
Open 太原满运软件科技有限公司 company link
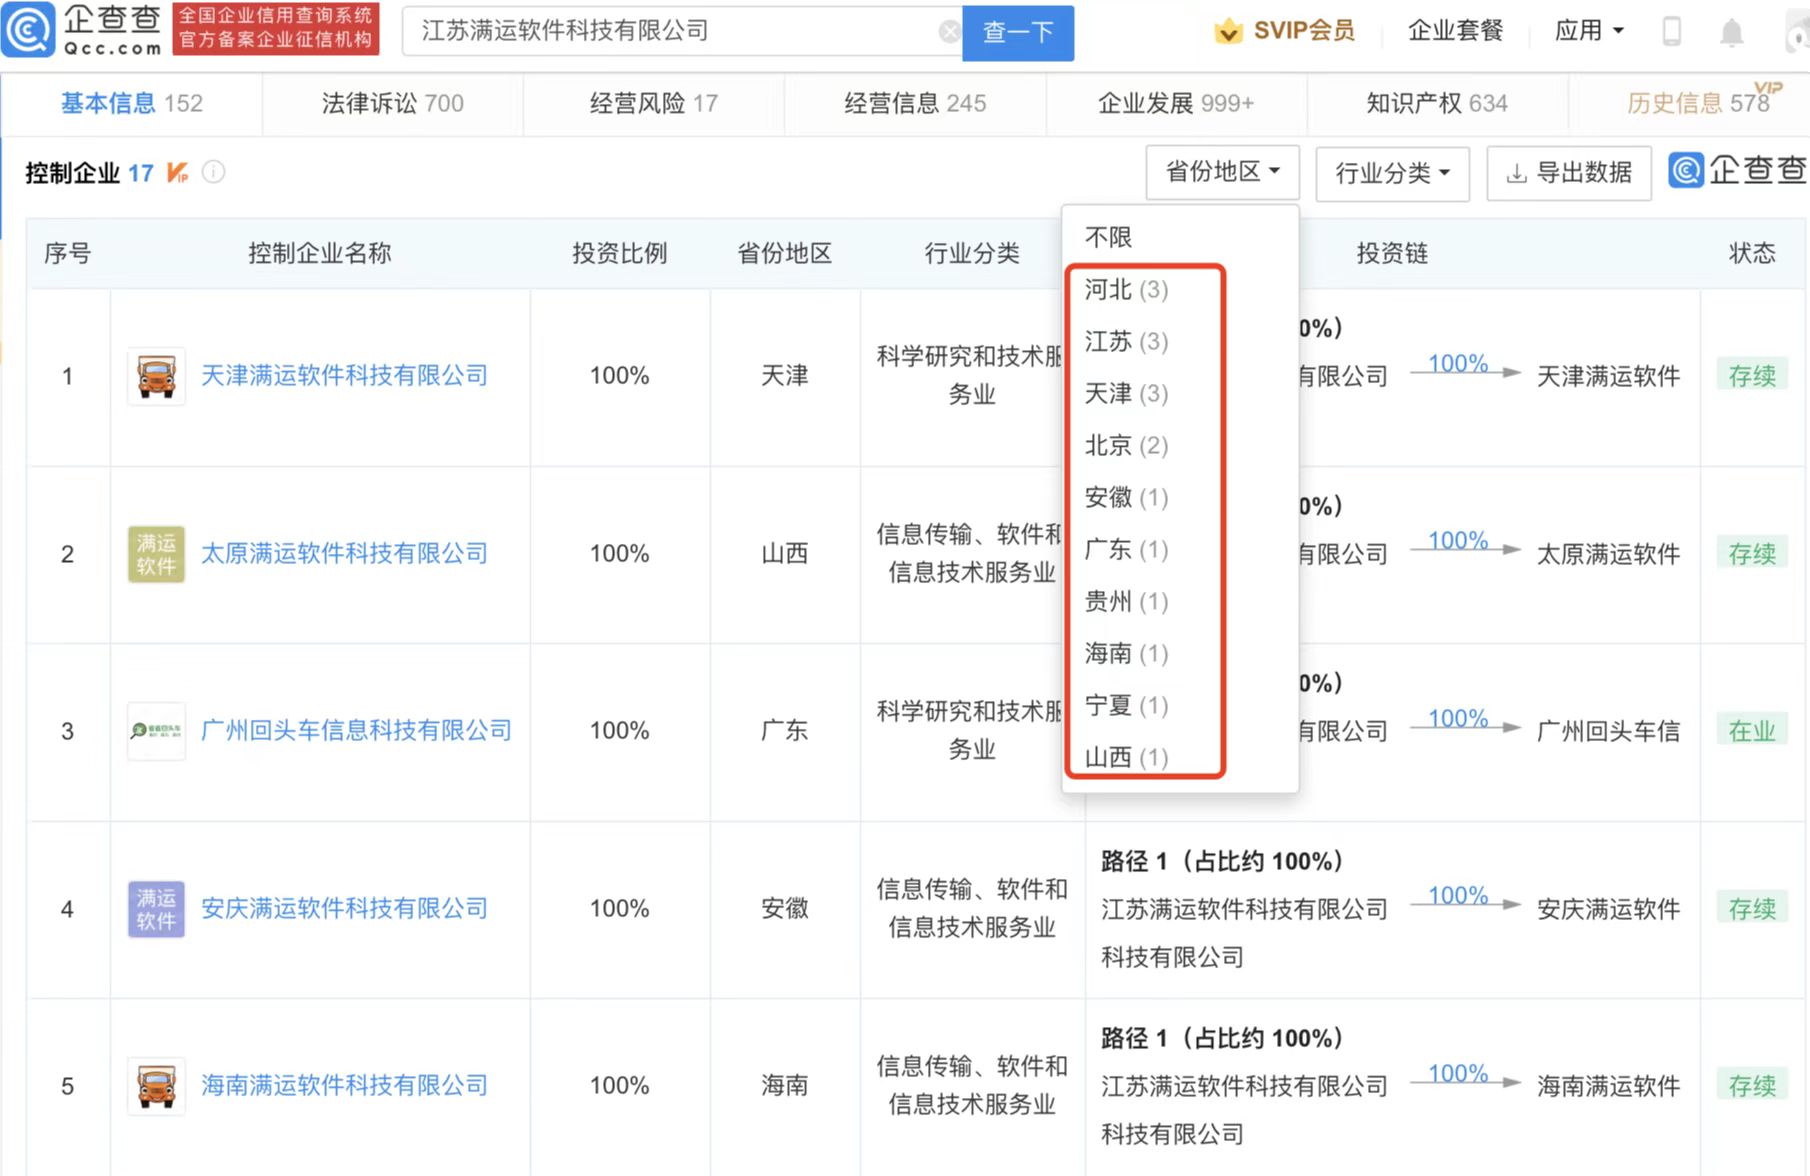pyautogui.click(x=344, y=554)
